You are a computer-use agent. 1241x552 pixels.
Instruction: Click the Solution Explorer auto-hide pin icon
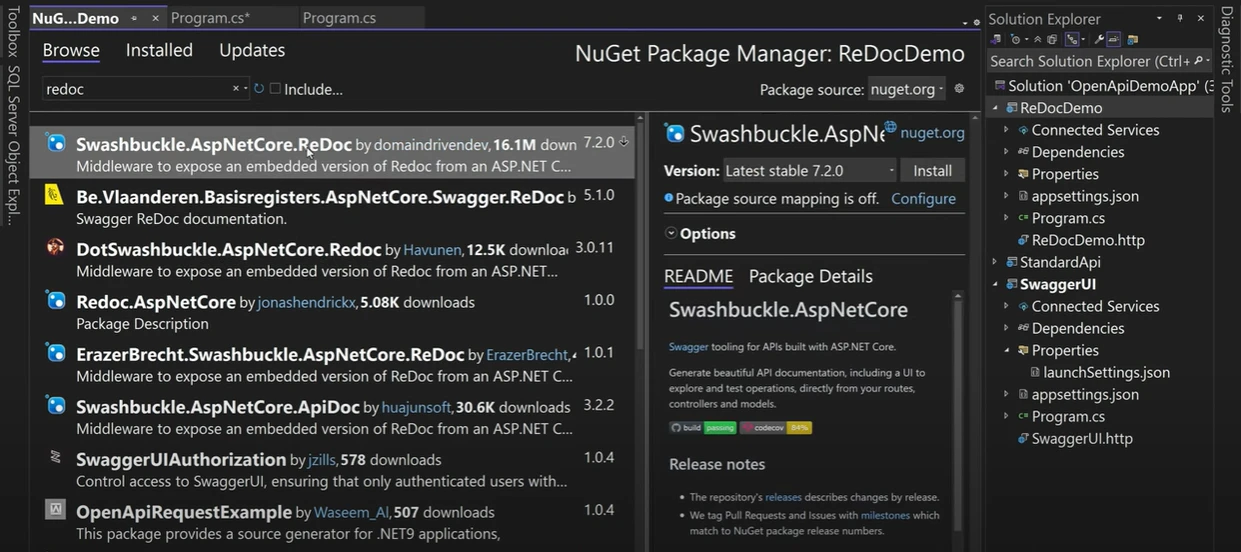pos(1180,18)
